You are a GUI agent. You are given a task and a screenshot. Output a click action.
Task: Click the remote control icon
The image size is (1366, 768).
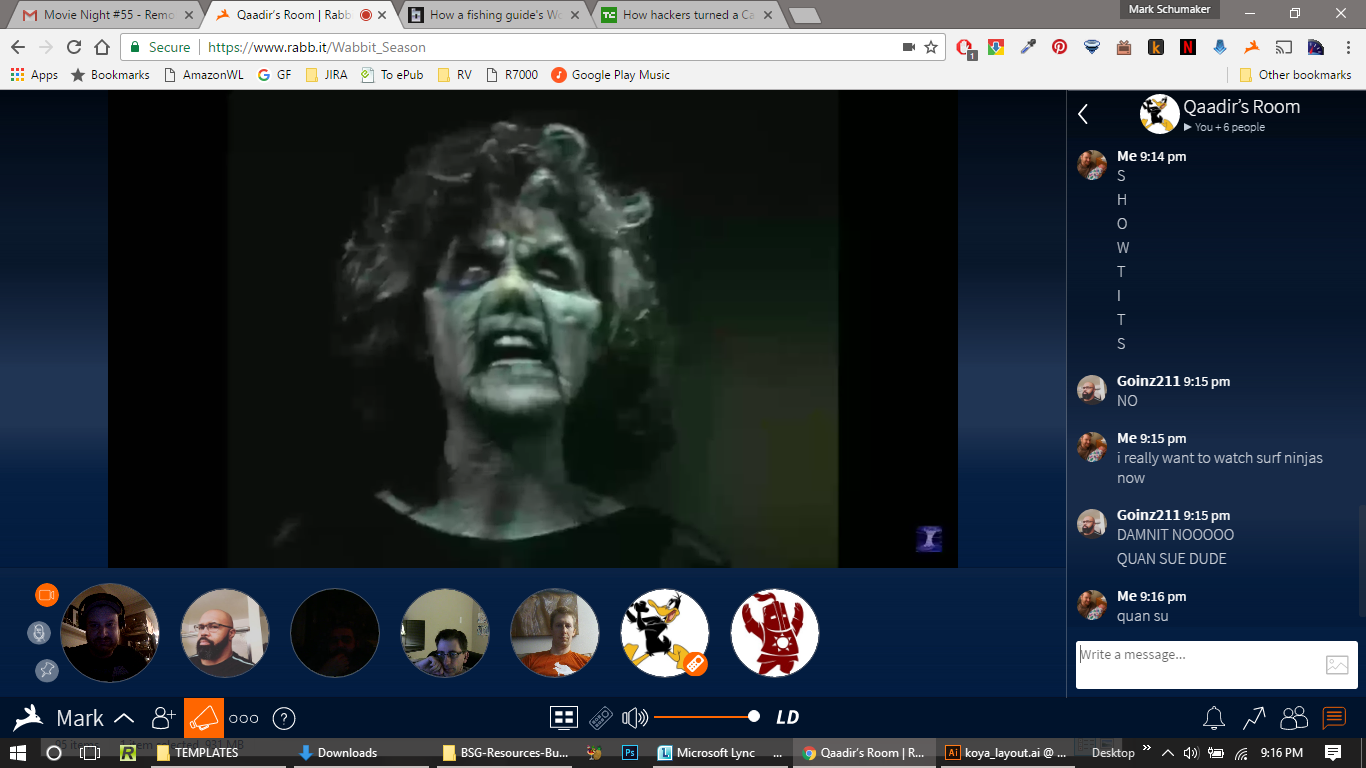point(600,718)
